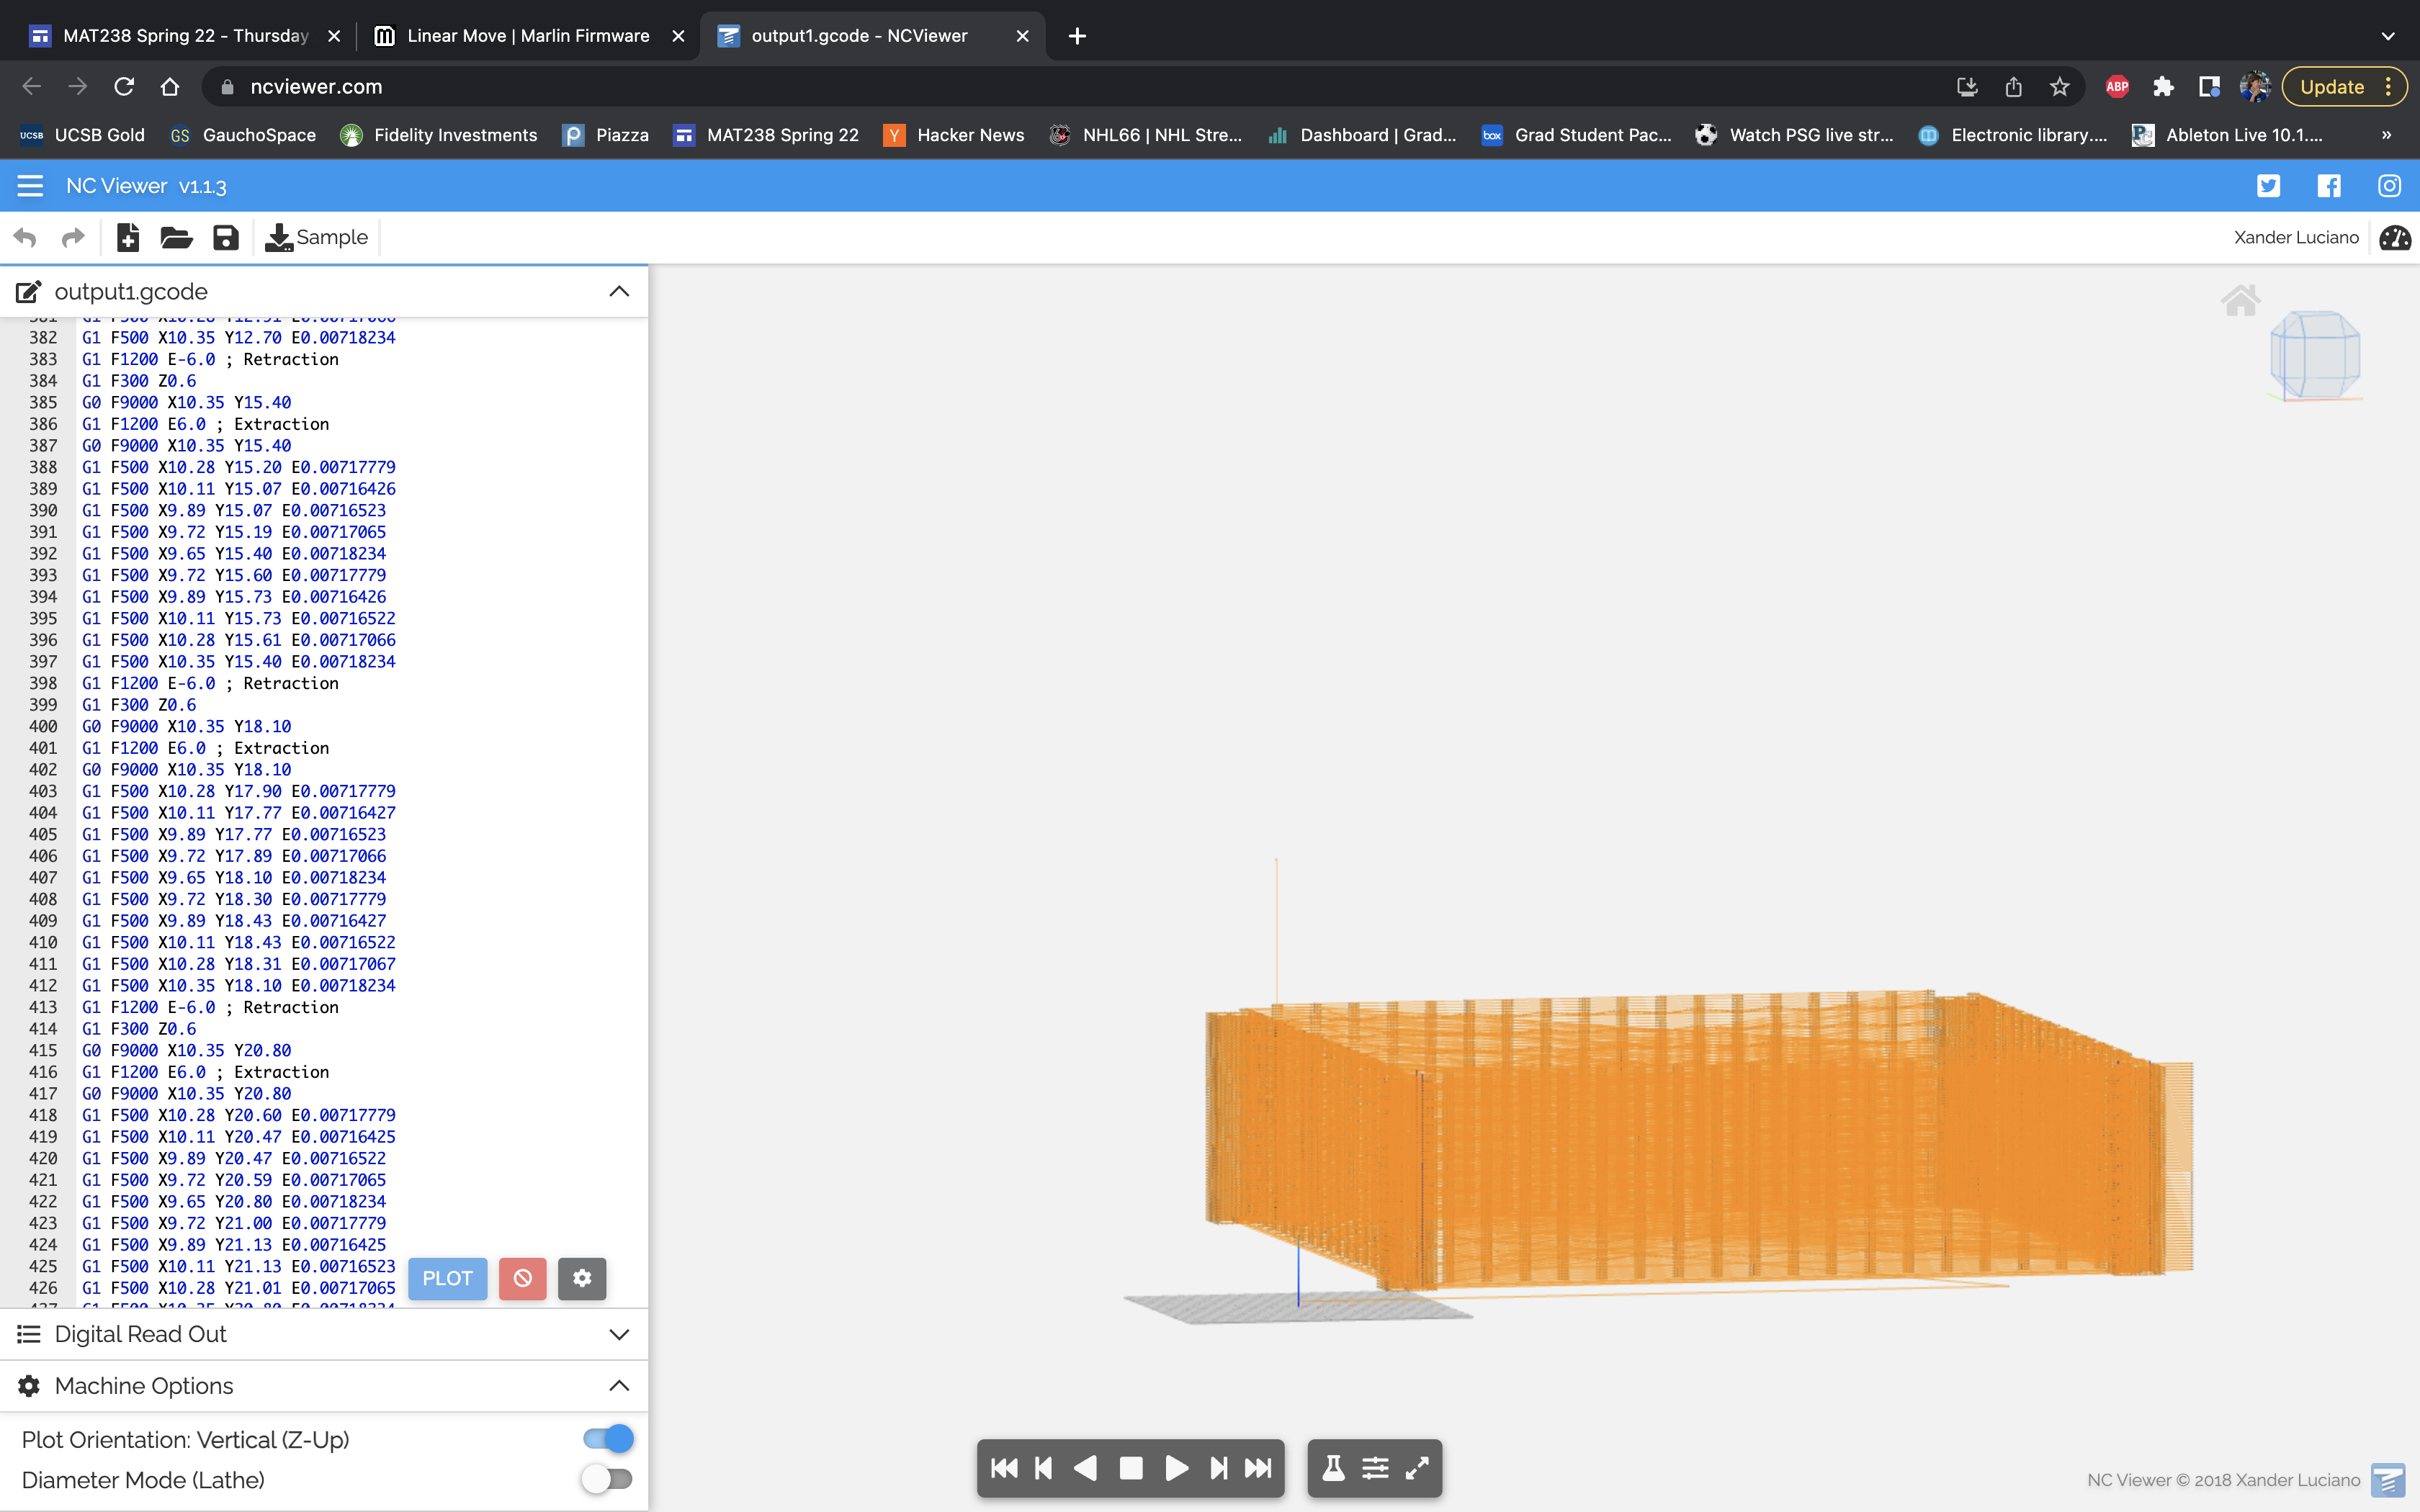
Task: Jump to the end of the simulation
Action: click(x=1258, y=1468)
